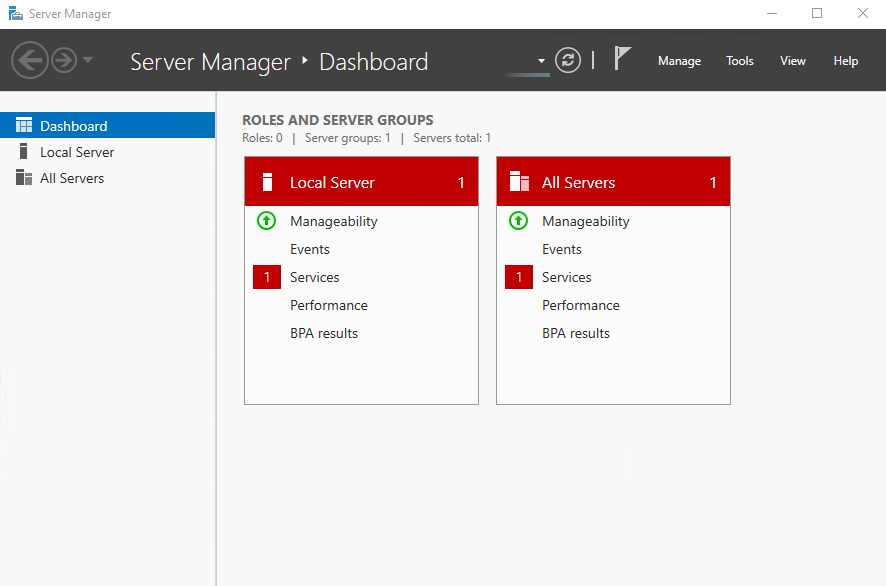Click the Local Server icon in sidebar

(23, 151)
